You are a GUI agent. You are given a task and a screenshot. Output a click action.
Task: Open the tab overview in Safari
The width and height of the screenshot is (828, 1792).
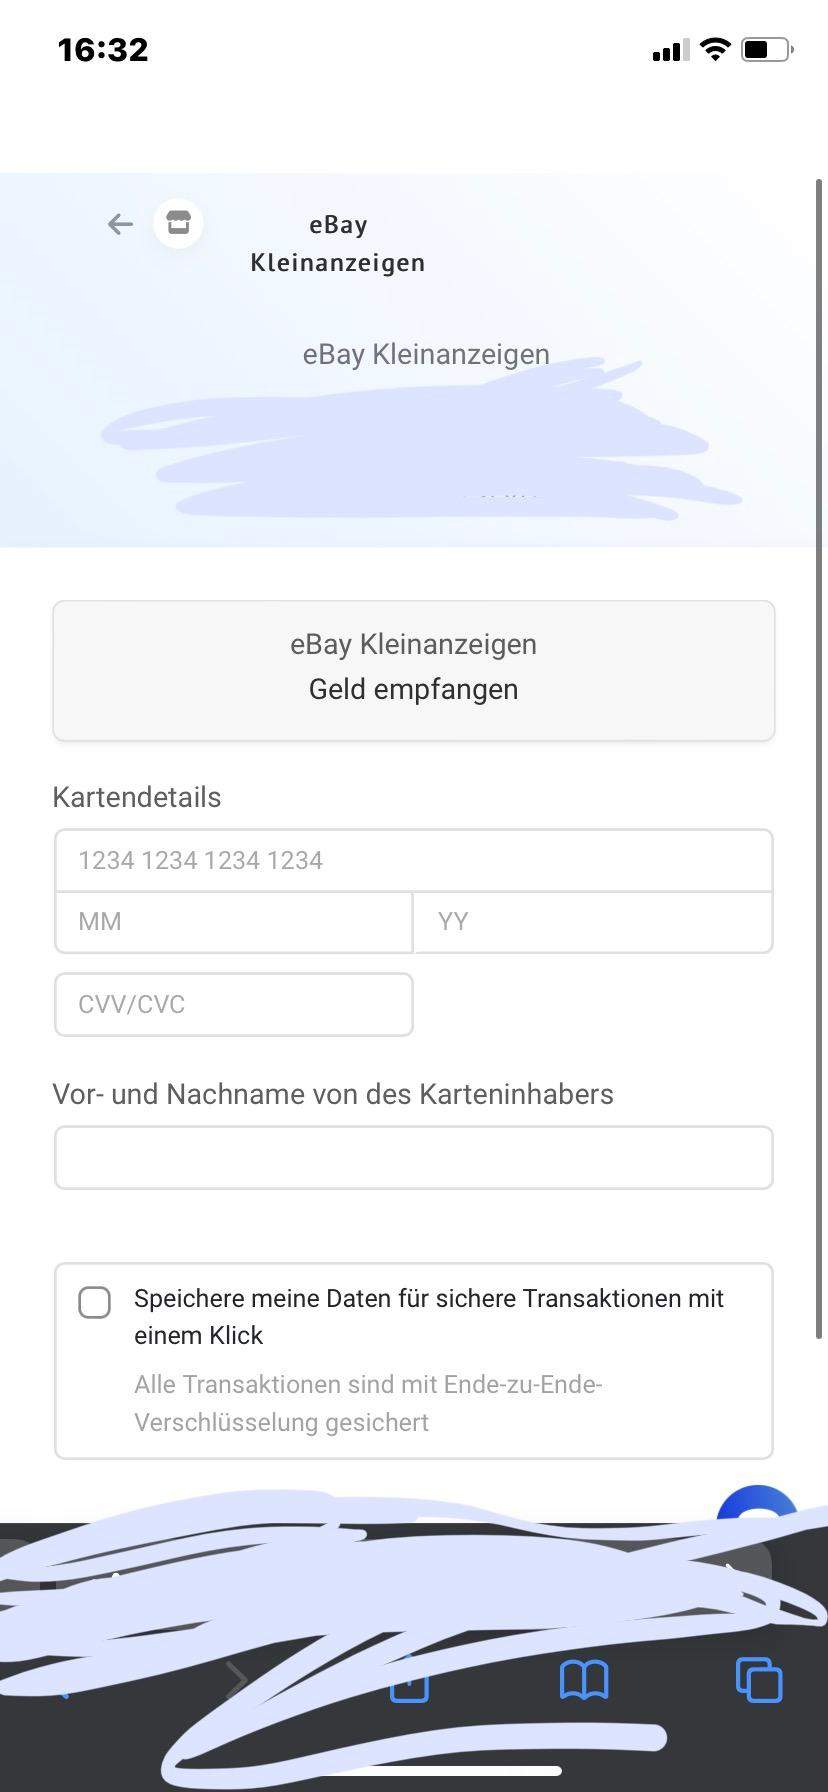758,1680
